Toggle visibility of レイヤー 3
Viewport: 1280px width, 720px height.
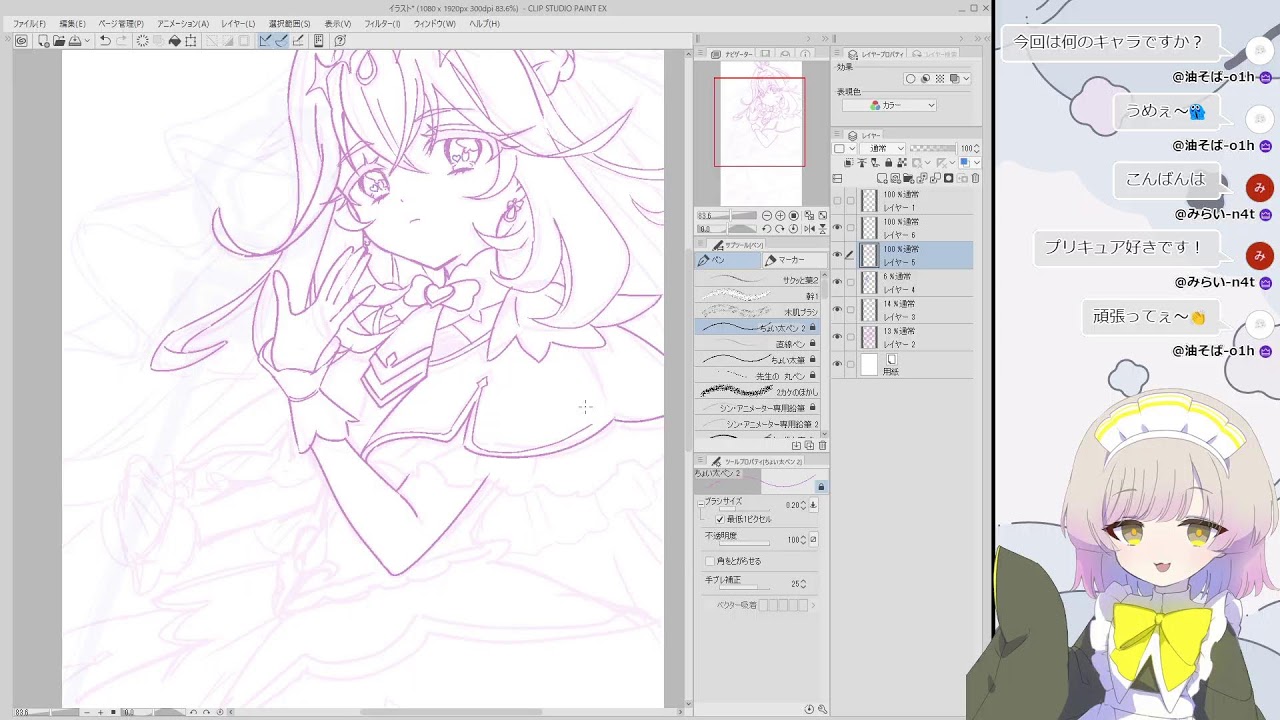coord(837,310)
